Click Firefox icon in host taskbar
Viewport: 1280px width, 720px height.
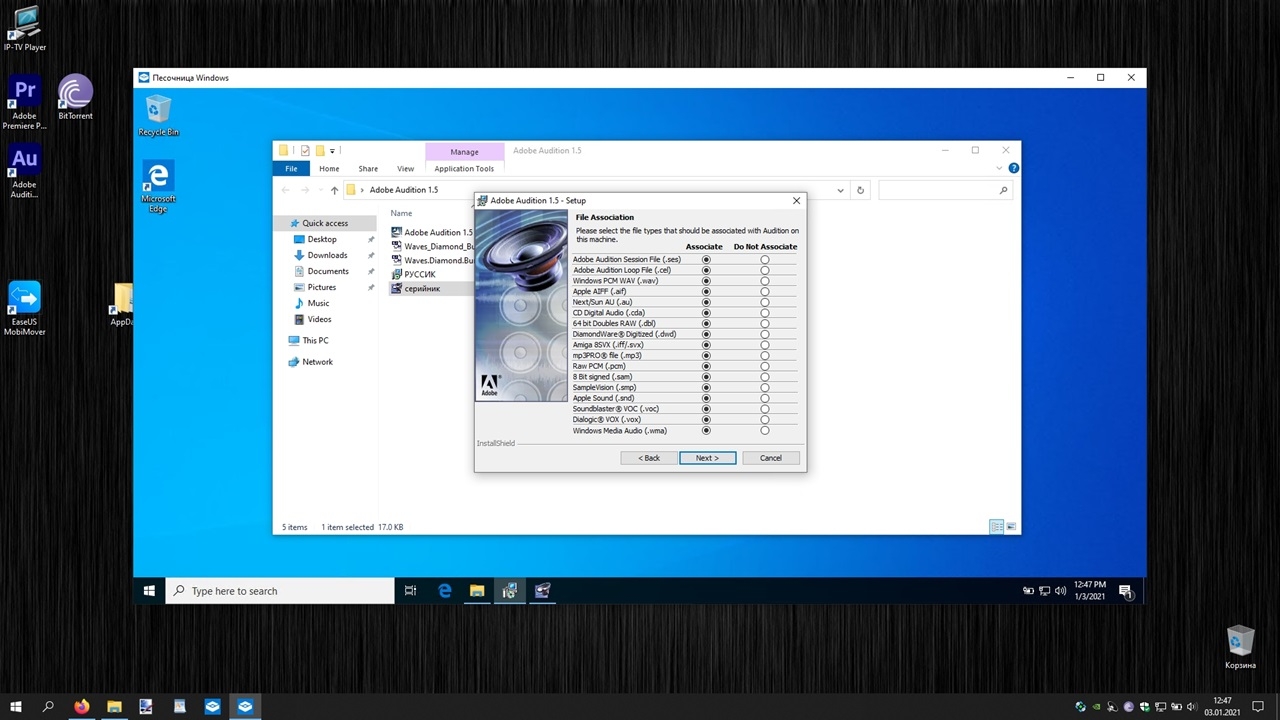click(x=81, y=706)
